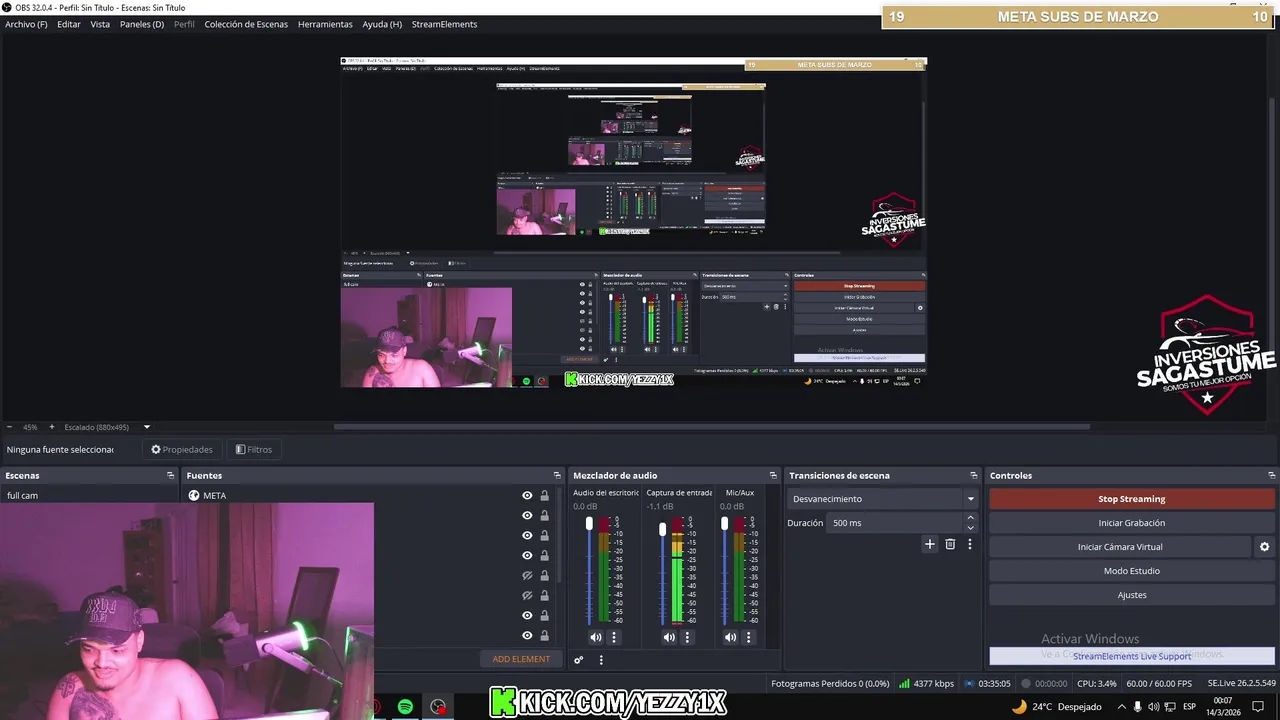Undock the Mezclador de audio panel
This screenshot has height=720, width=1280.
point(773,476)
